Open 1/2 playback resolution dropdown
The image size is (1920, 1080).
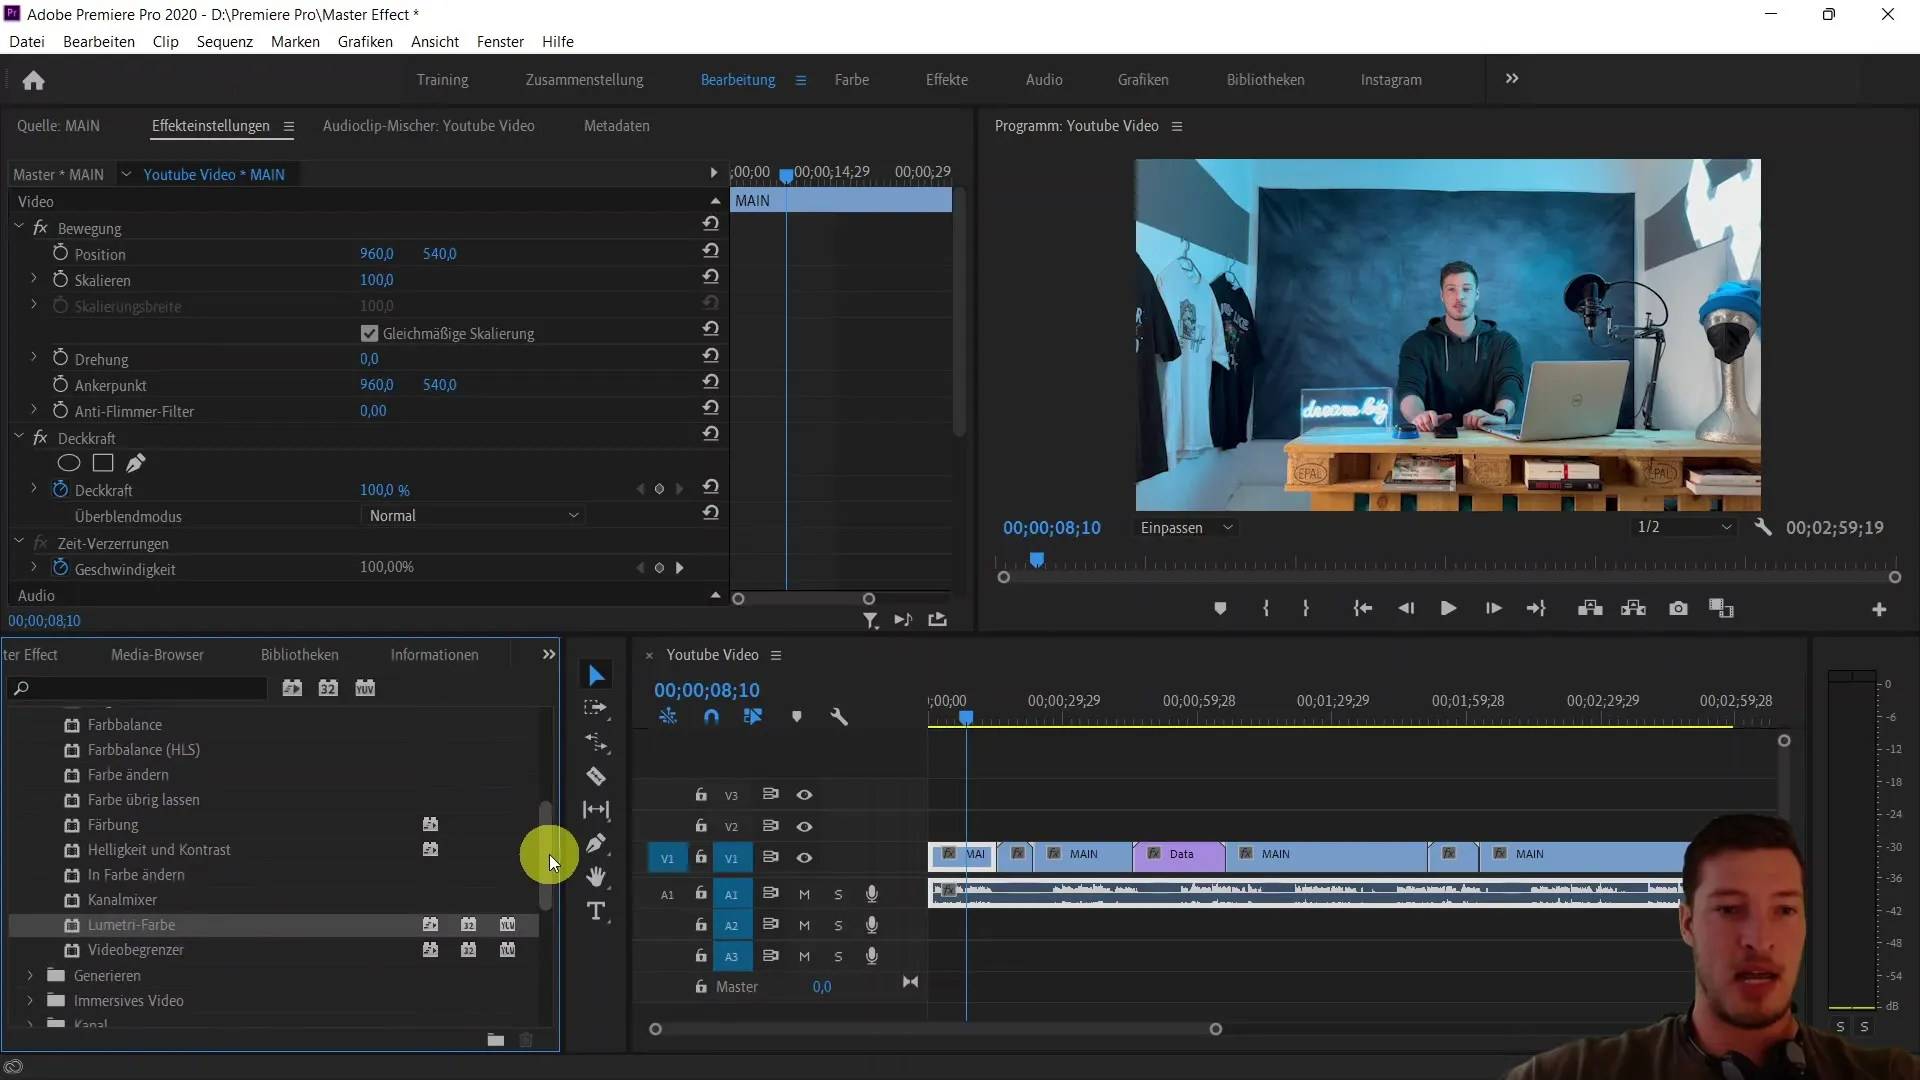click(x=1684, y=527)
